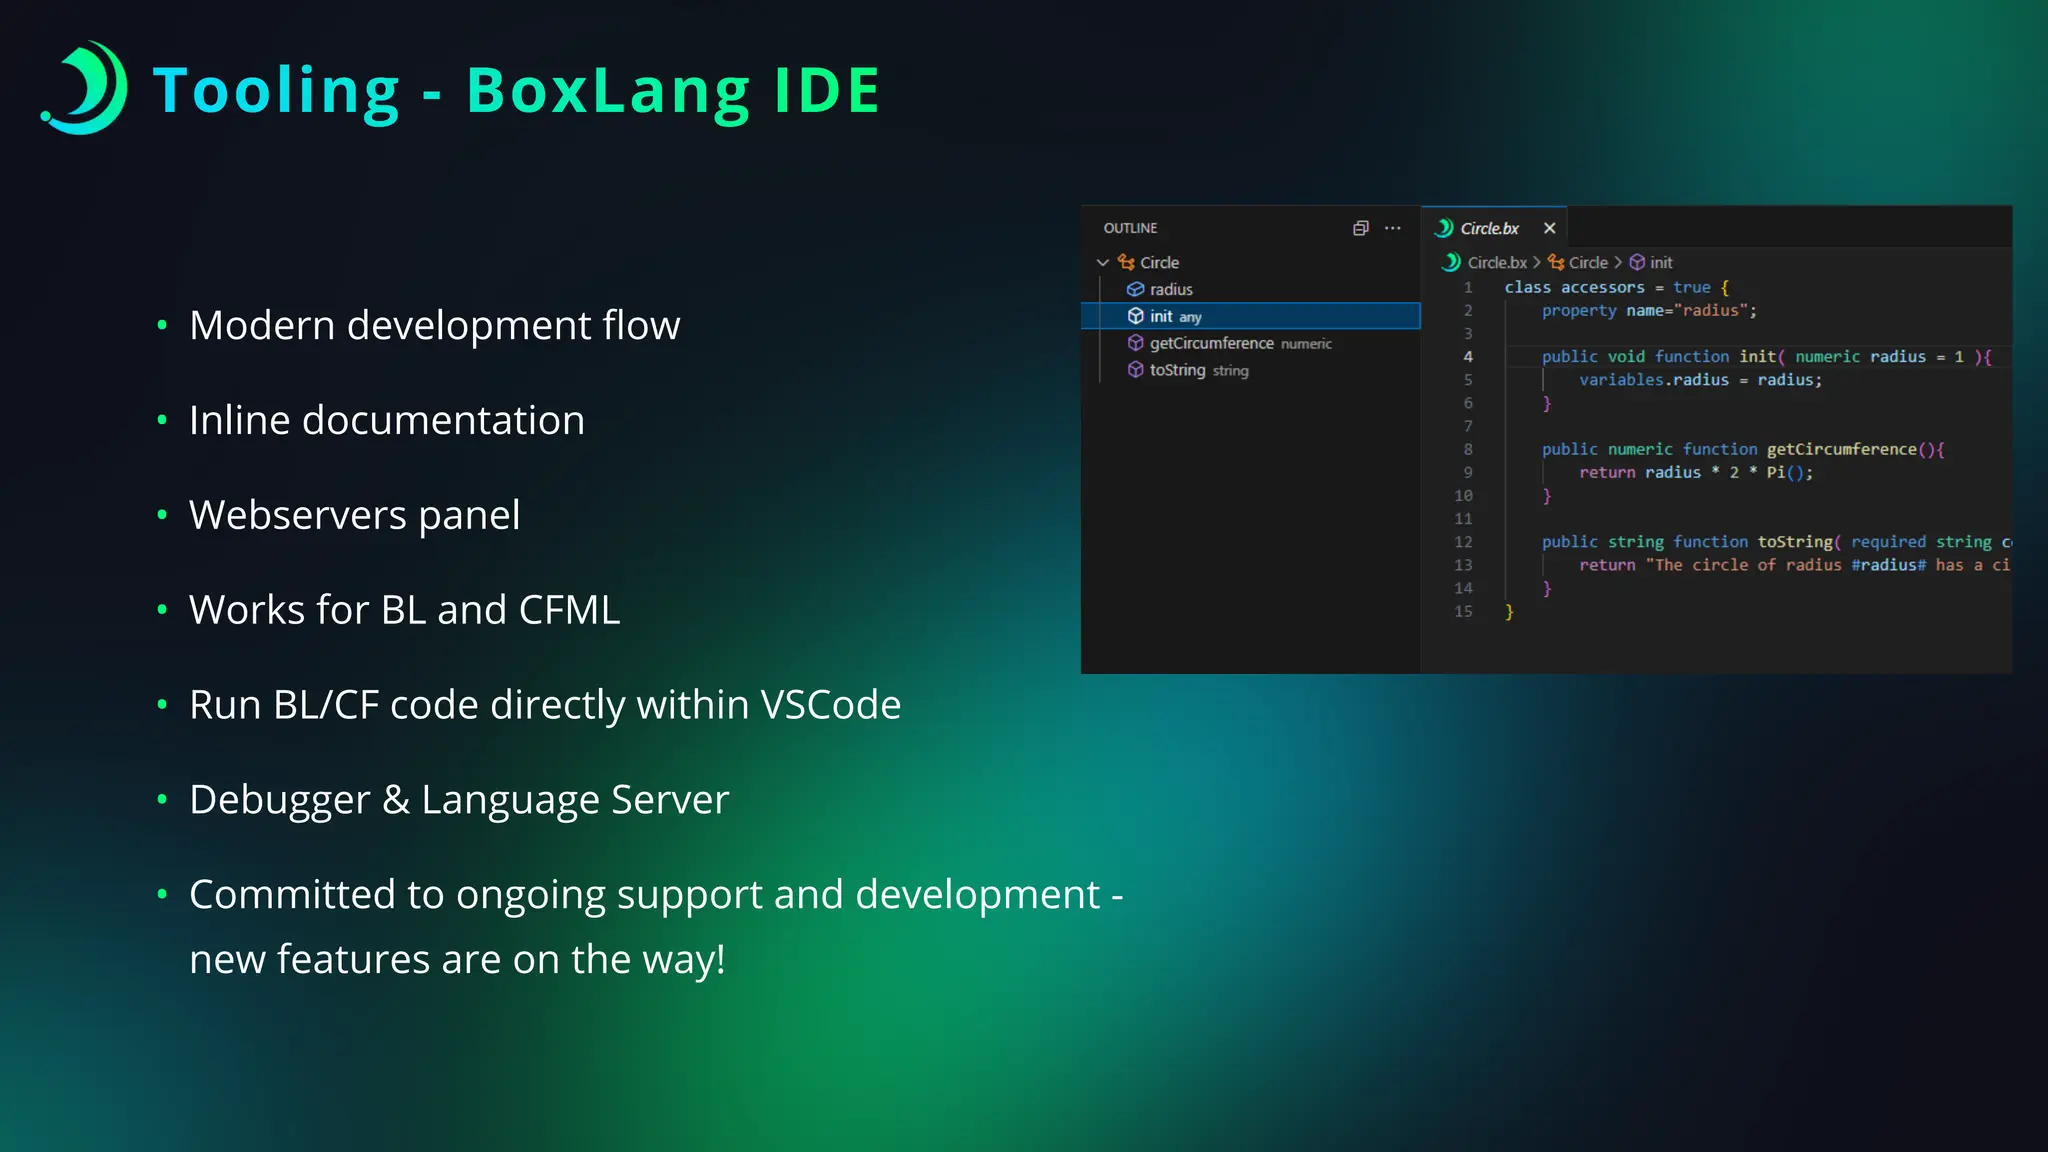Click the Circle.bx breadcrumb segment
2048x1152 pixels.
(1497, 262)
